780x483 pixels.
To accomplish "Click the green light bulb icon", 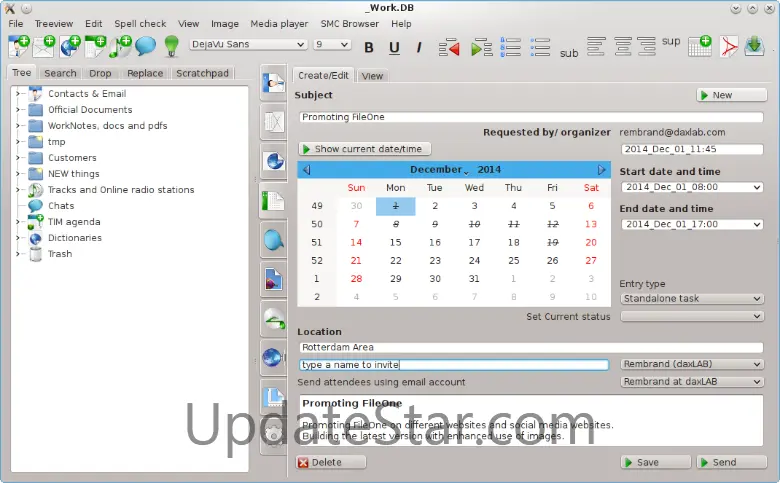I will point(172,46).
